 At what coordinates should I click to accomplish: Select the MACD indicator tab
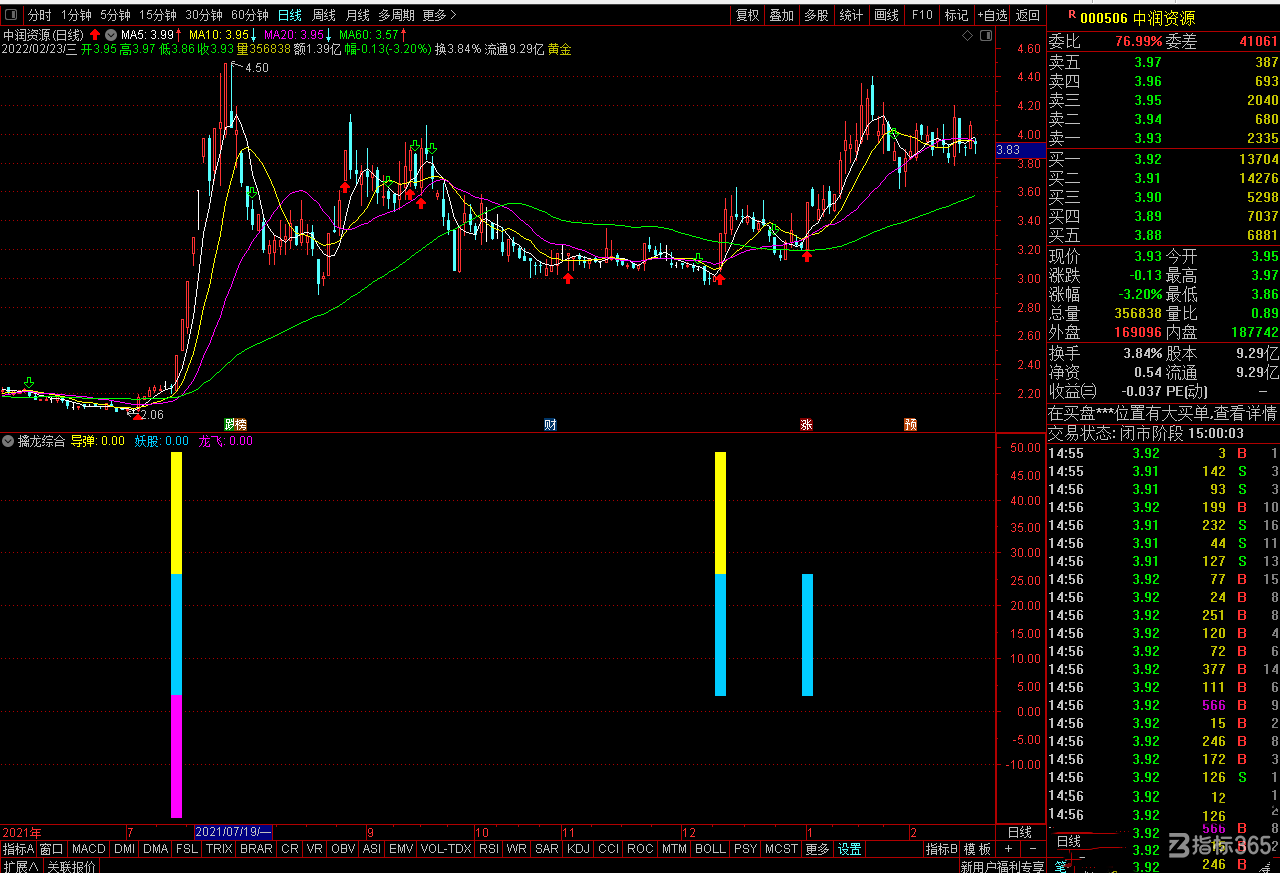coord(89,849)
